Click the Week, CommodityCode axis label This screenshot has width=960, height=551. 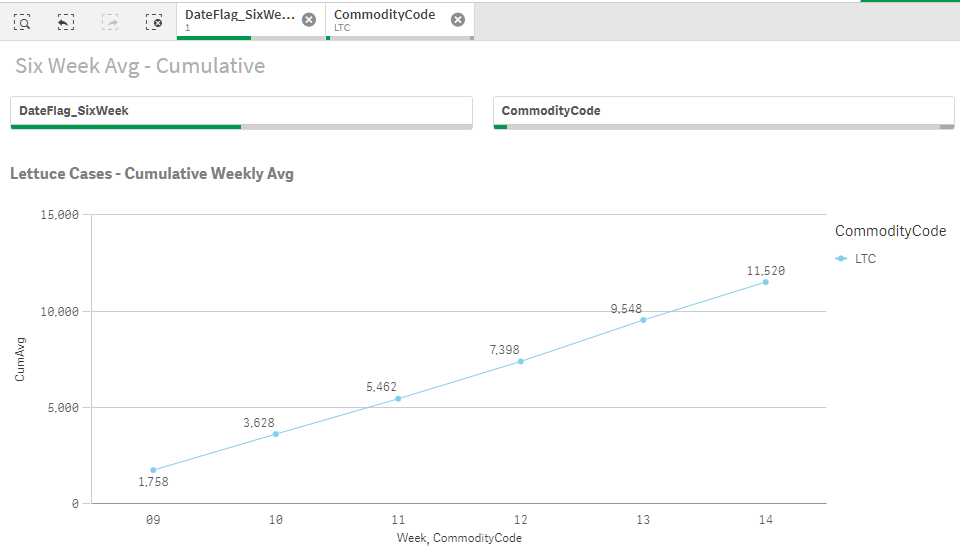(x=459, y=538)
